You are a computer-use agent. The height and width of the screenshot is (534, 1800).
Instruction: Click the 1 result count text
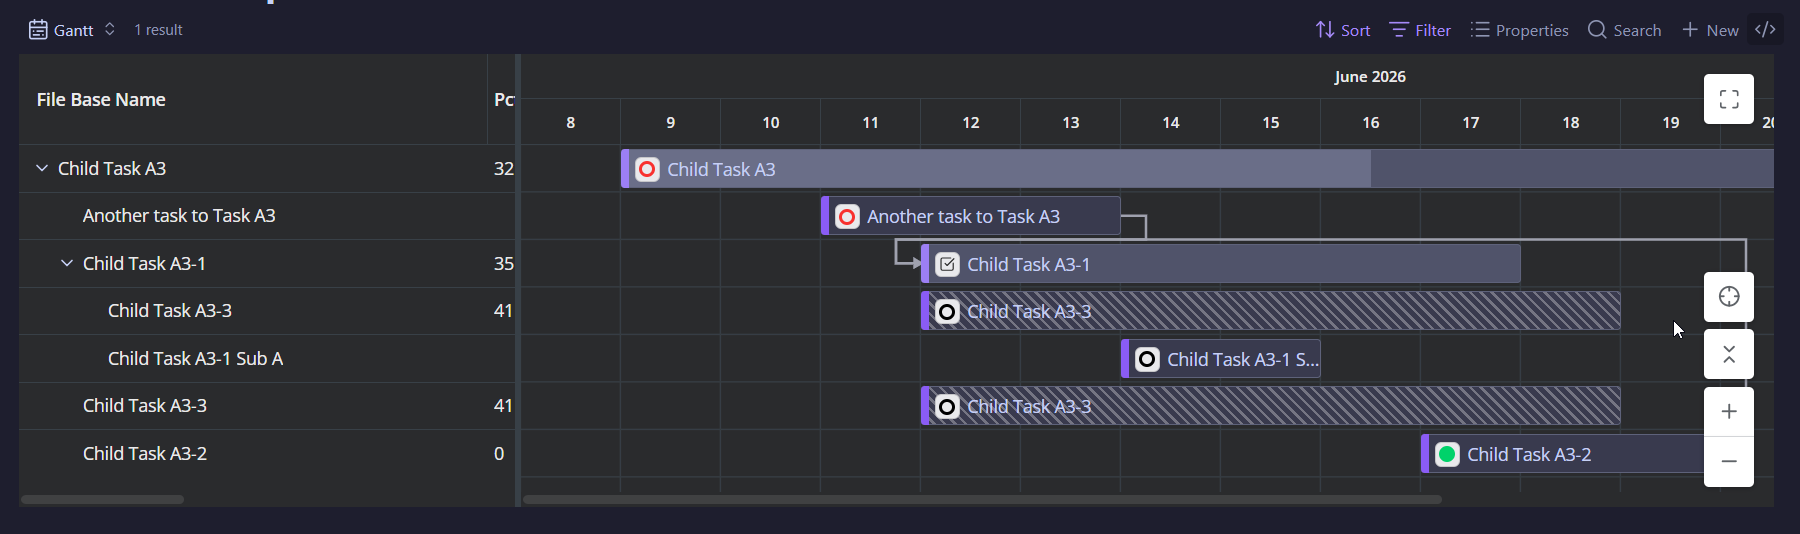point(158,30)
